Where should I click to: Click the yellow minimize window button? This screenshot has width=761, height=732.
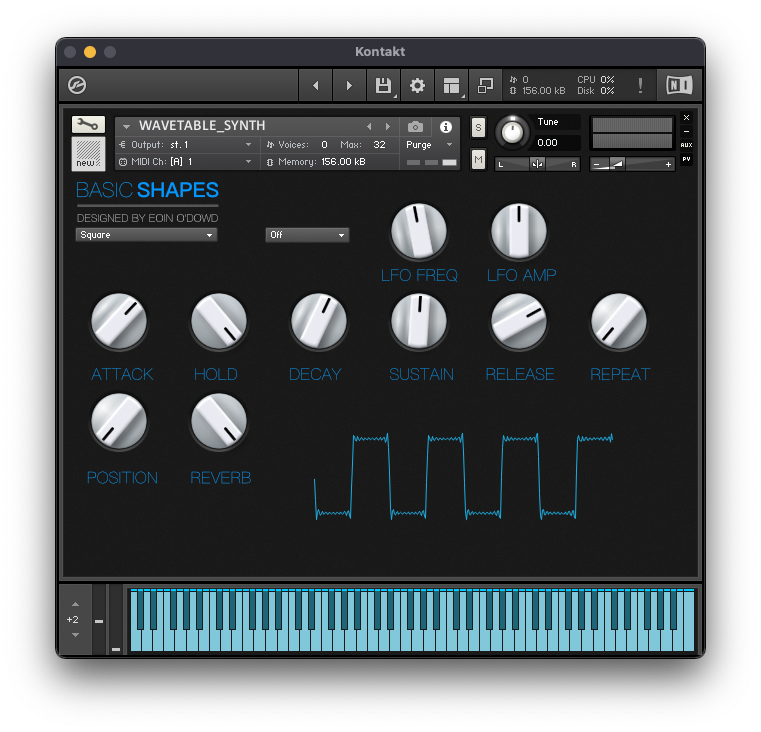coord(90,52)
